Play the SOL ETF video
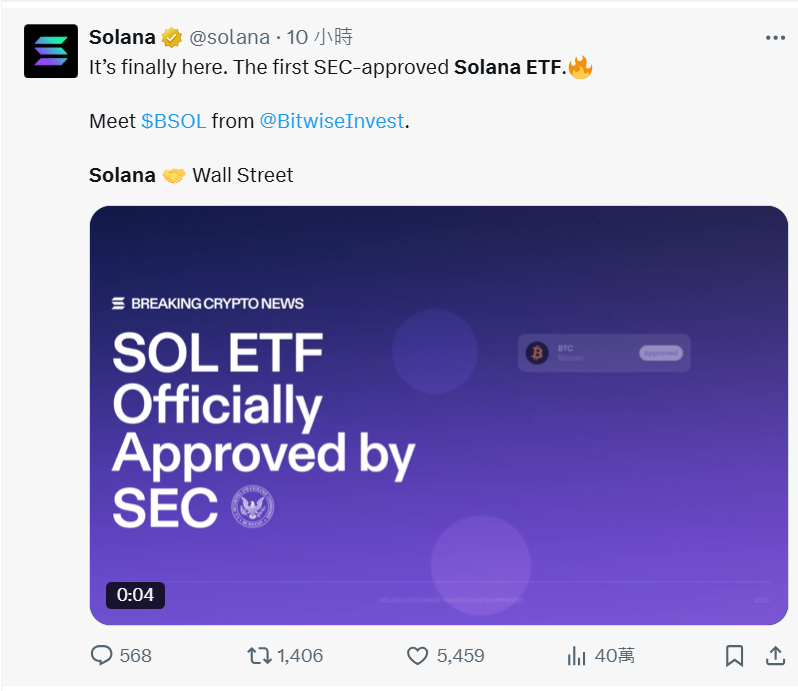Screen dimensions: 798x691 (438, 415)
